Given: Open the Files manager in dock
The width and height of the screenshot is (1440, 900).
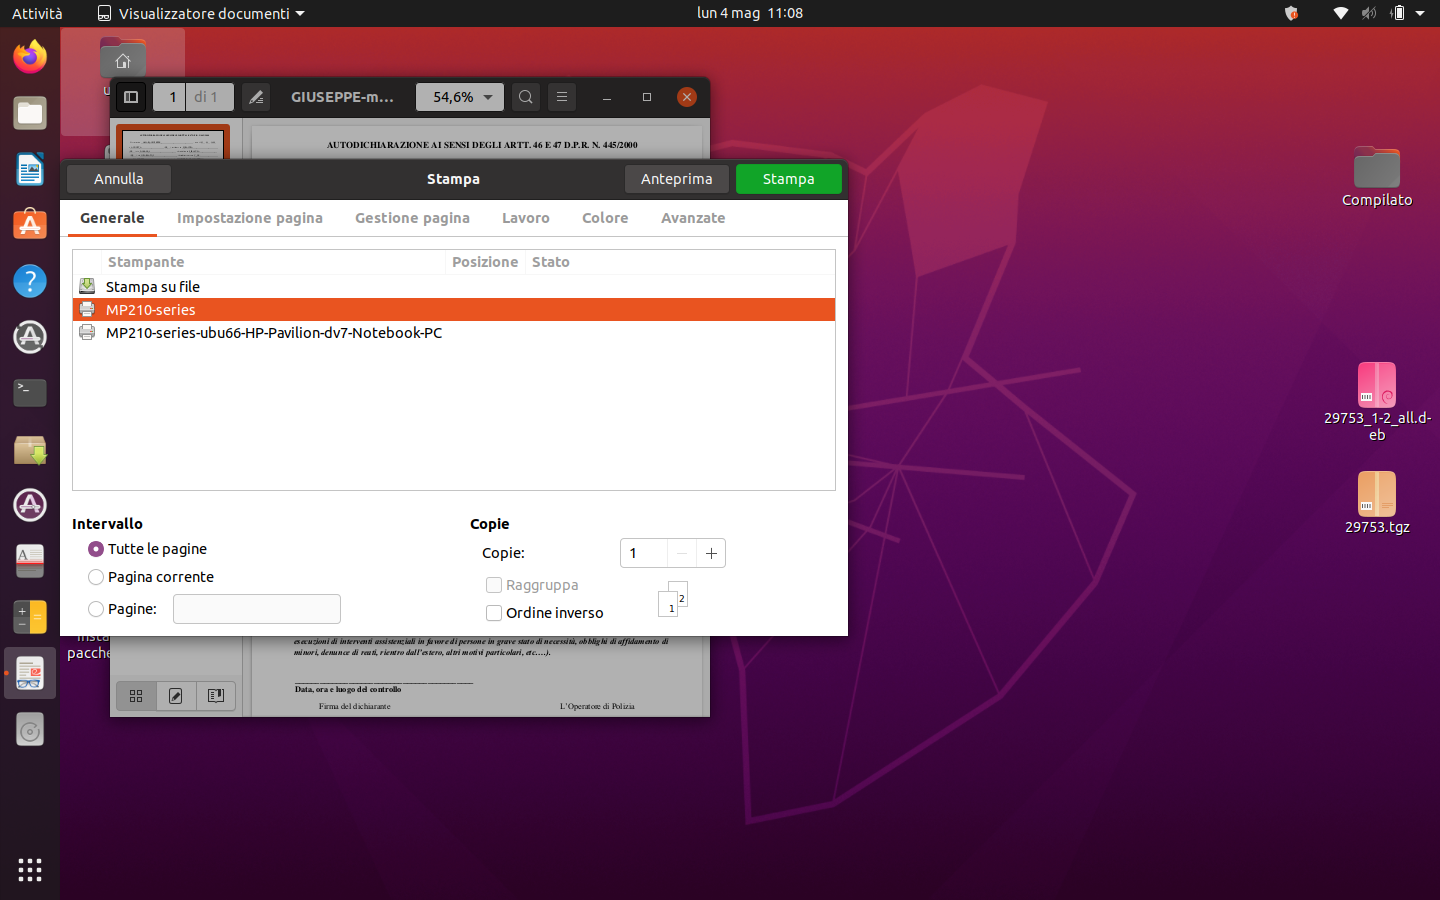Looking at the screenshot, I should (30, 113).
